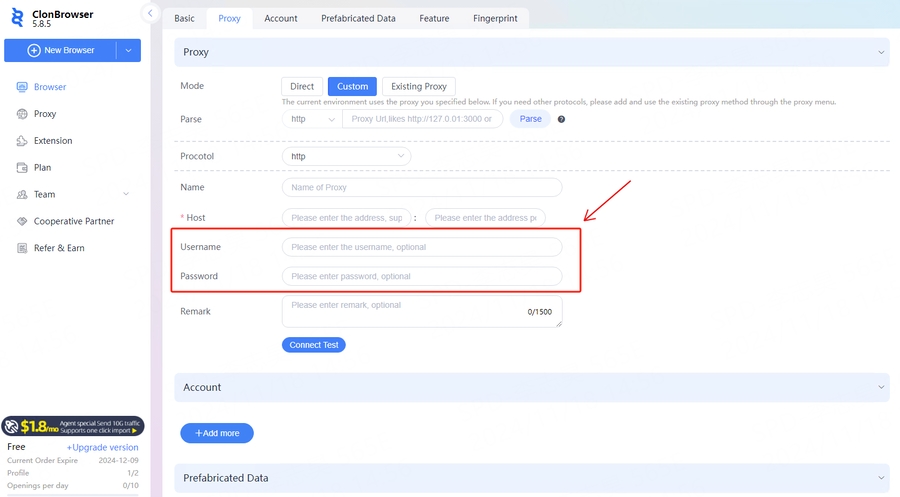Image resolution: width=900 pixels, height=497 pixels.
Task: Go to Extension in sidebar
Action: [x=53, y=141]
